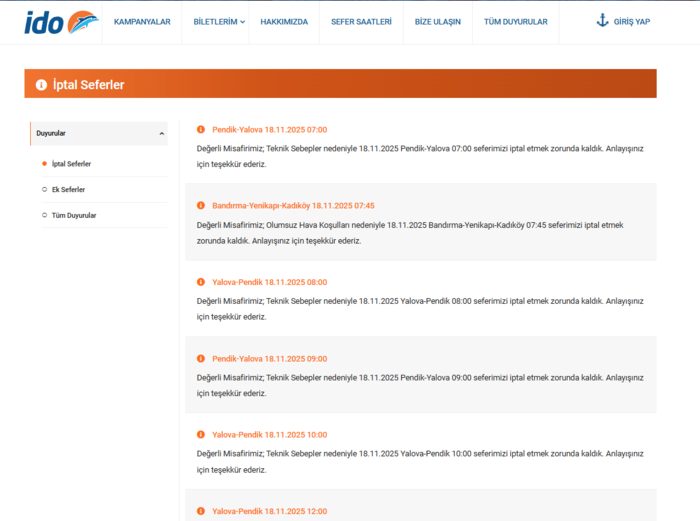Click the Duyurular panel header
Screen dimensions: 700x521
tap(99, 133)
